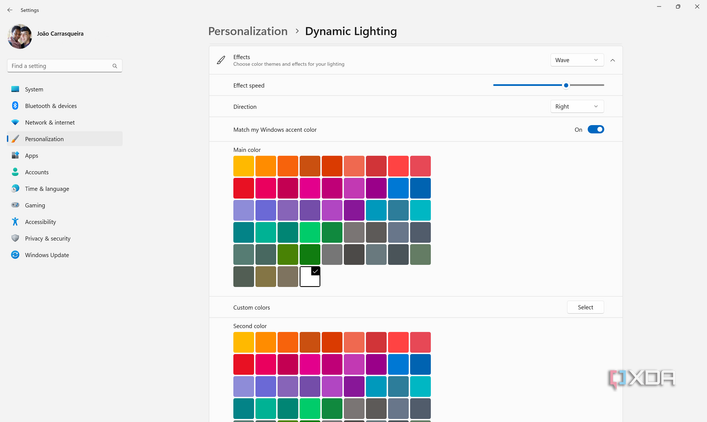This screenshot has height=422, width=707.
Task: Pick yellow gold first Main color swatch
Action: pyautogui.click(x=243, y=166)
